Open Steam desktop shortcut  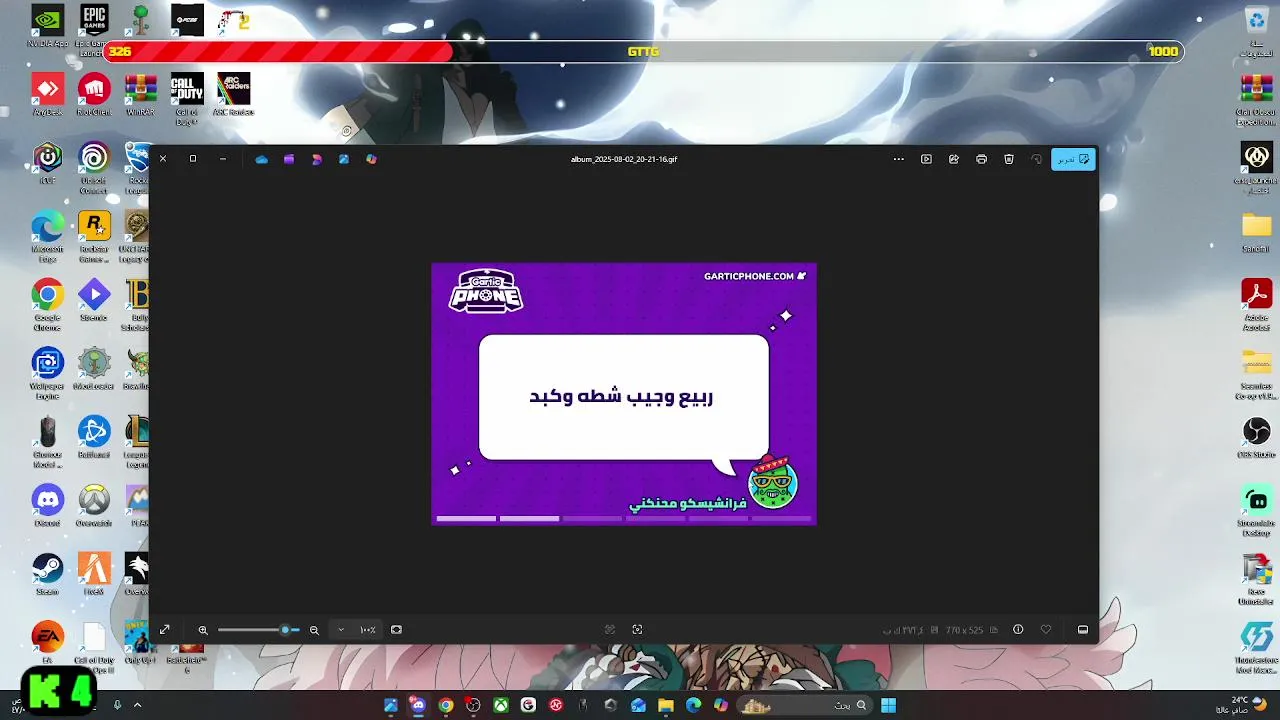tap(47, 574)
